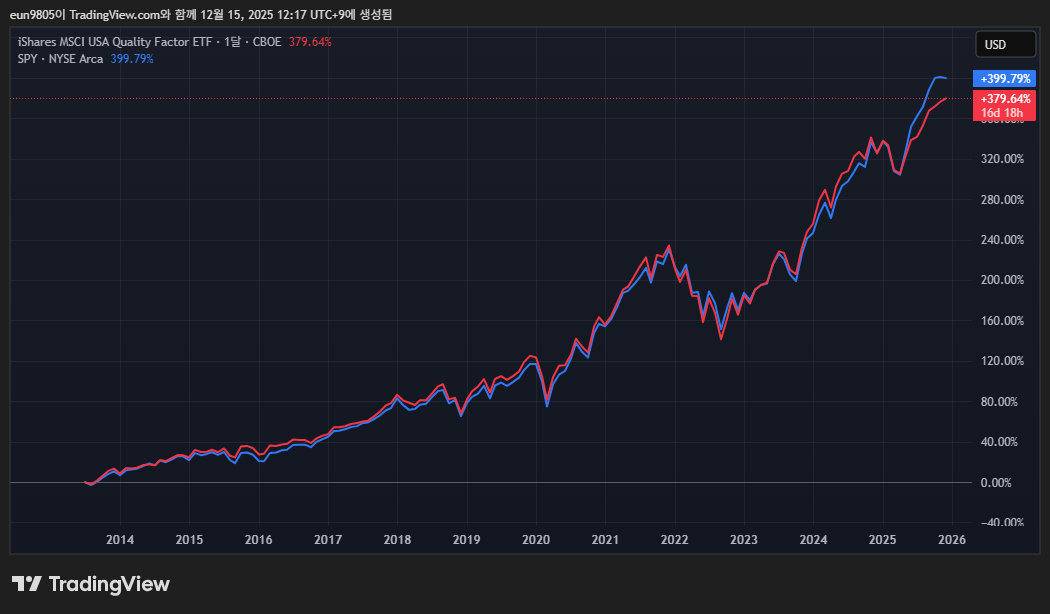Select the SPY NYSE Arca legend
The height and width of the screenshot is (614, 1050).
(x=60, y=59)
